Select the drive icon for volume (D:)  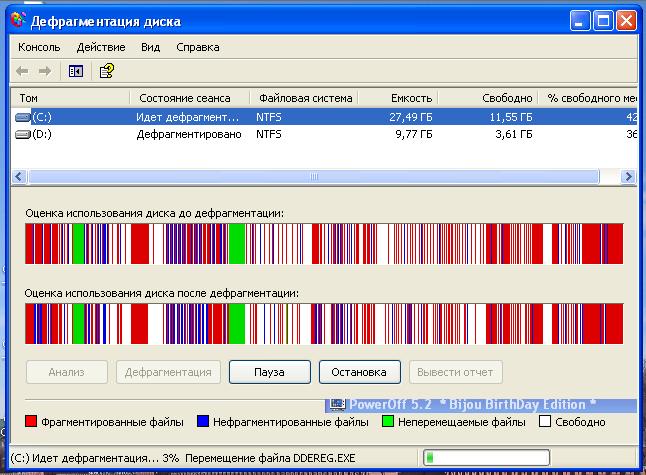(23, 134)
